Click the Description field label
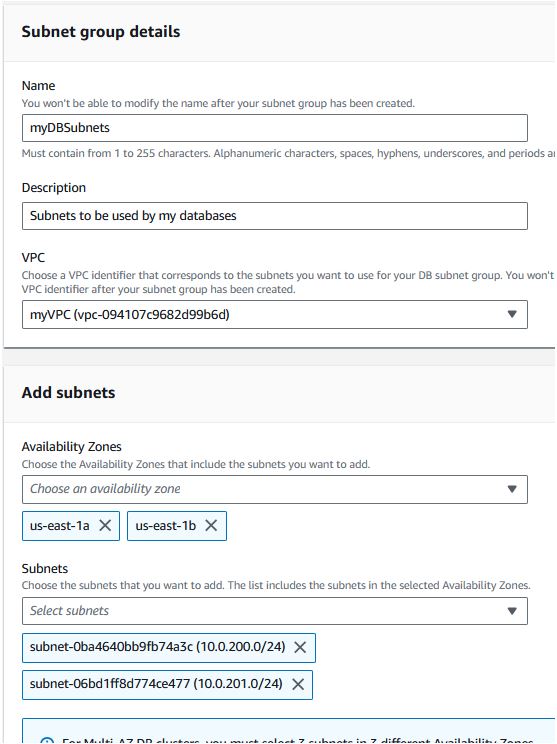Viewport: 557px width, 744px height. click(x=54, y=188)
